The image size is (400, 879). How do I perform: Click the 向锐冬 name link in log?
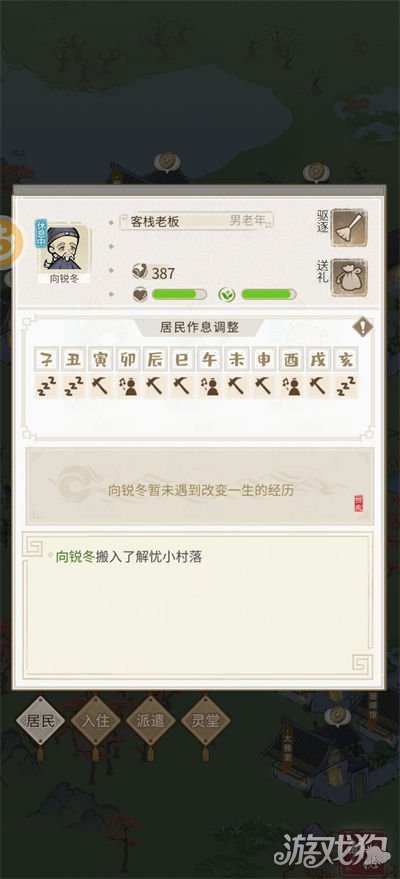[76, 557]
